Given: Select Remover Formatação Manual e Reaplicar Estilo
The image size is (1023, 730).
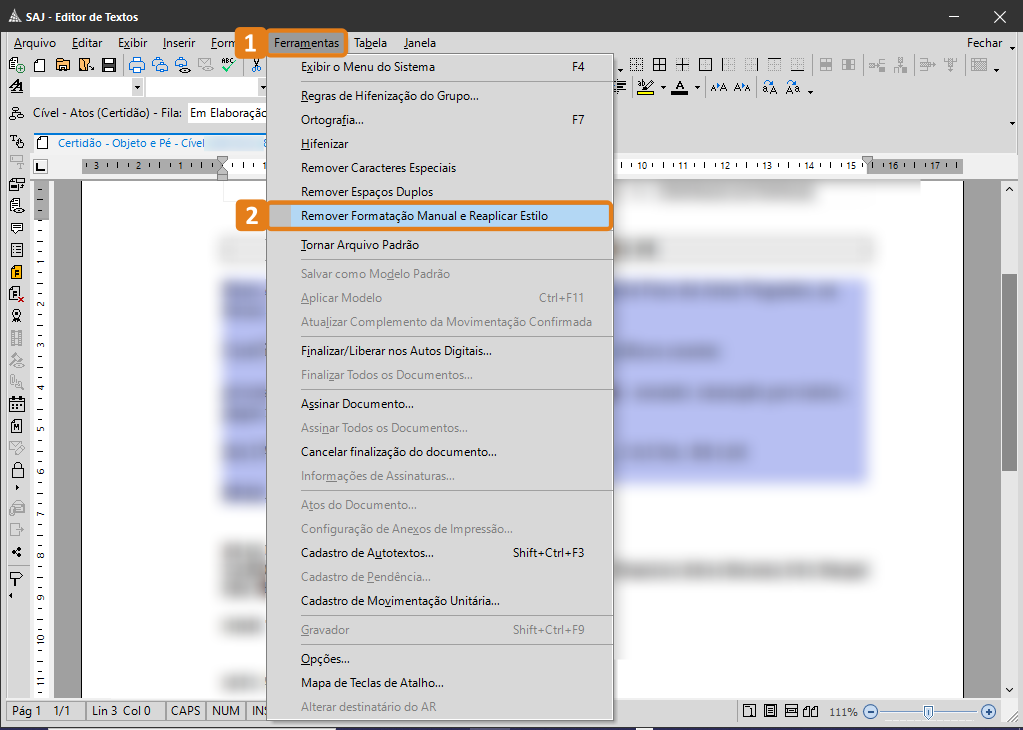Looking at the screenshot, I should pos(440,216).
